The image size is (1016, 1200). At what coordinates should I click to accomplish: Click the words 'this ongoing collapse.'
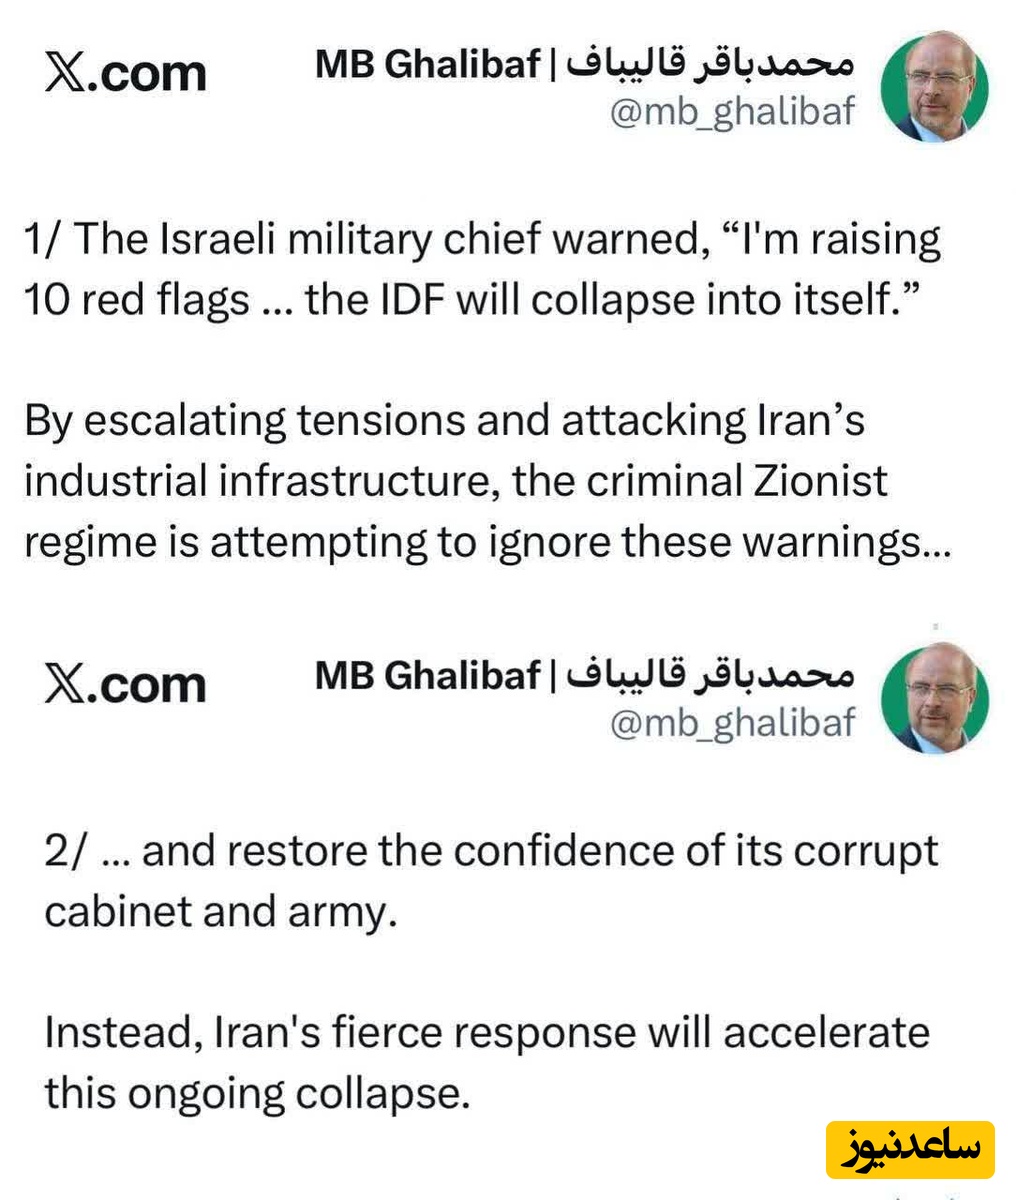(x=257, y=1094)
